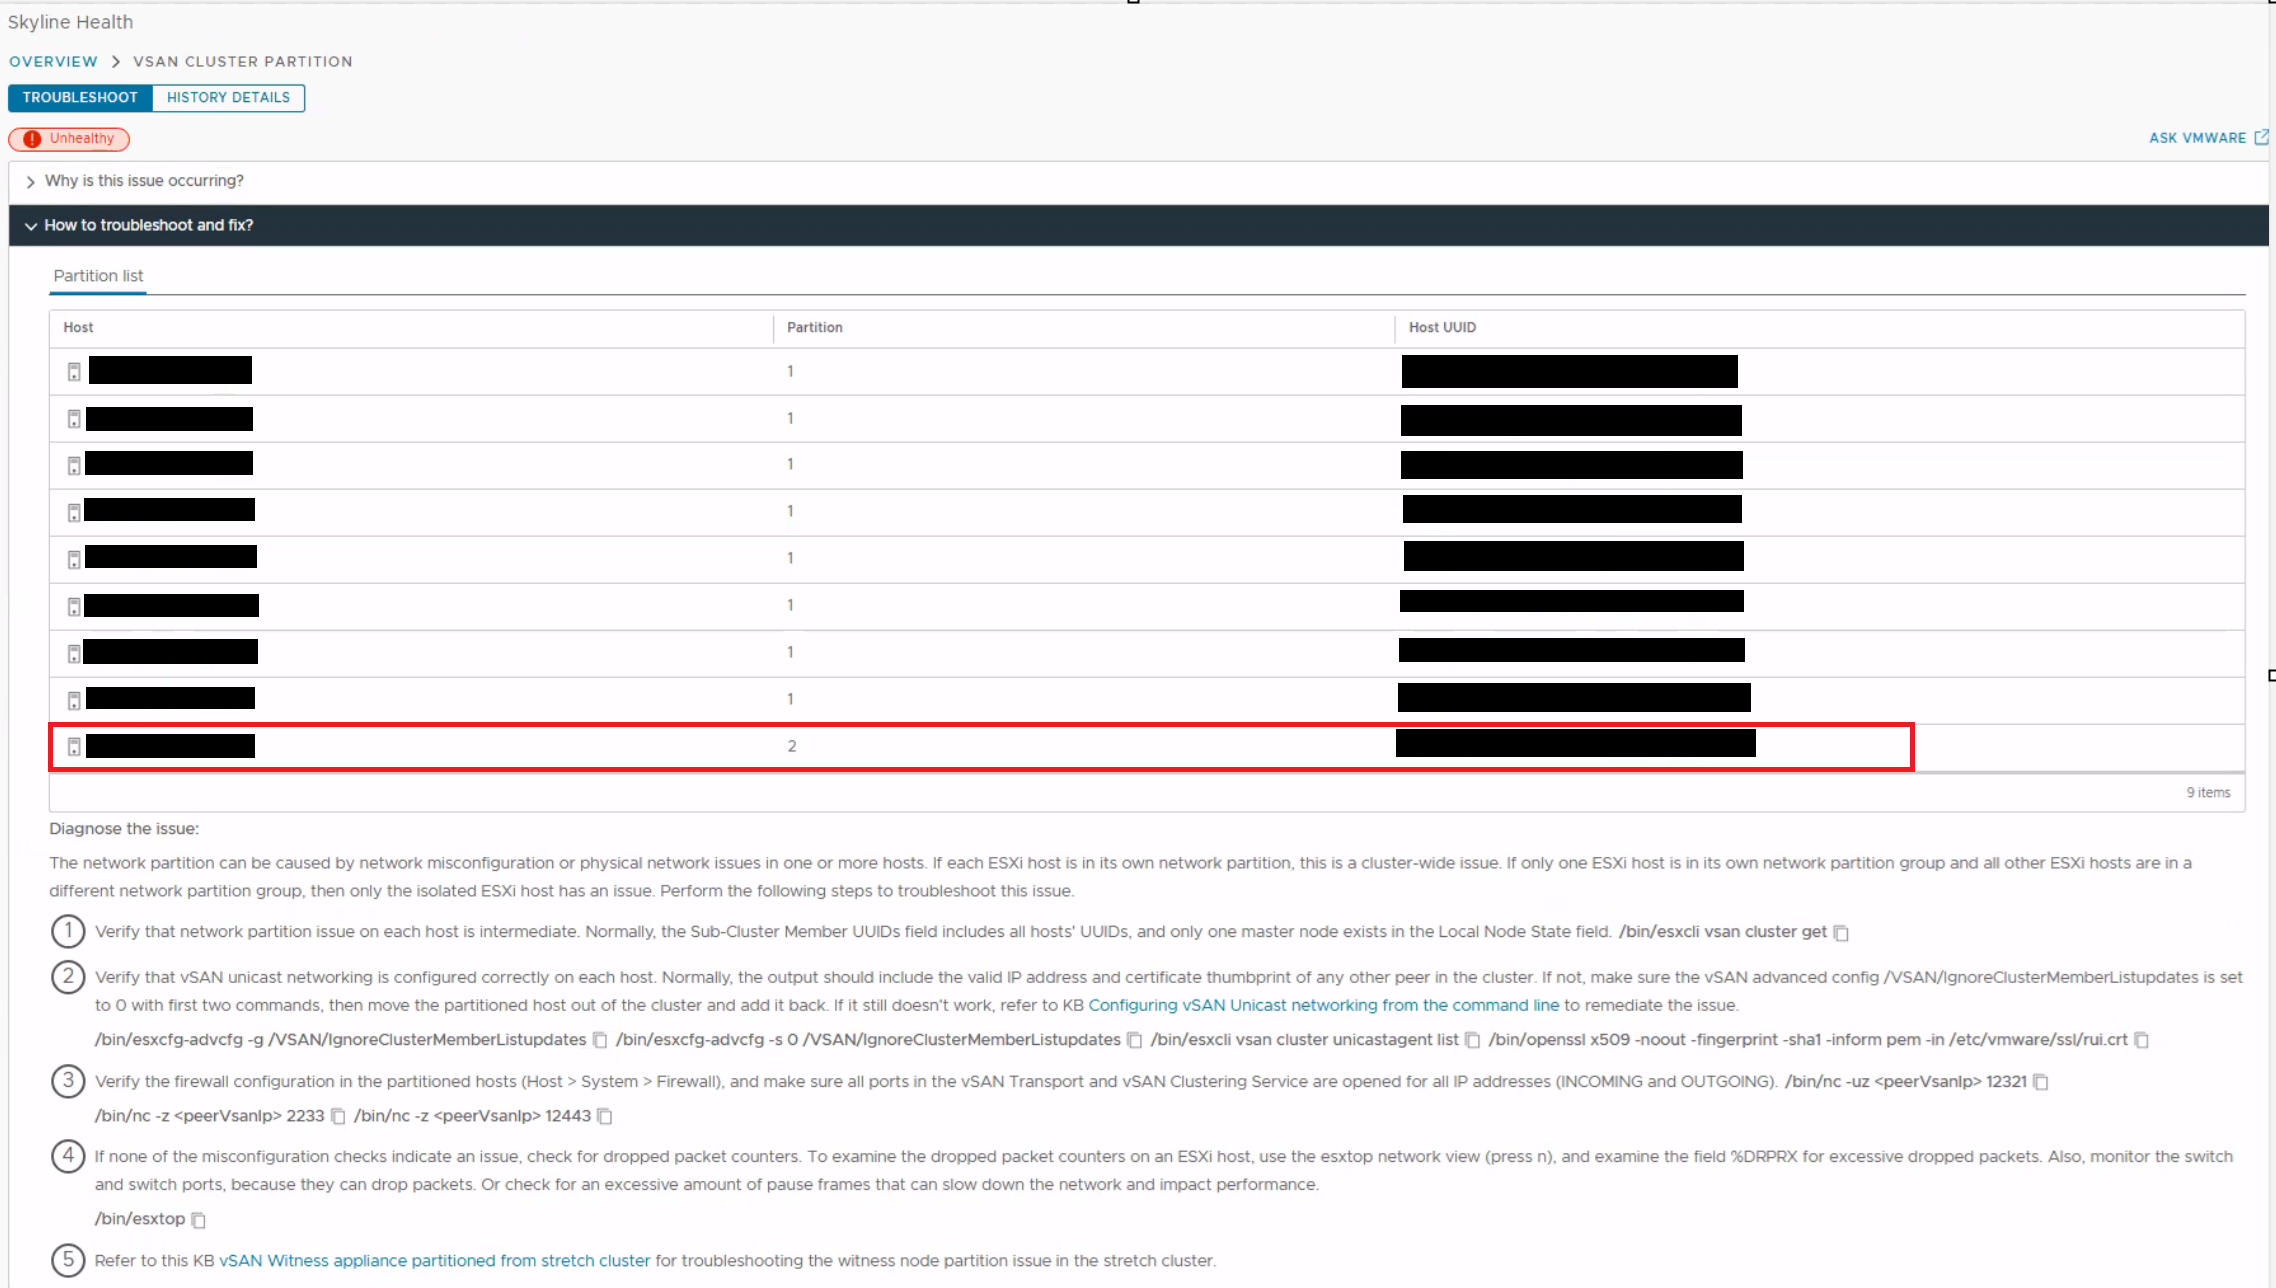Copy the esxcli vsan cluster get command
The height and width of the screenshot is (1288, 2276).
click(1841, 933)
